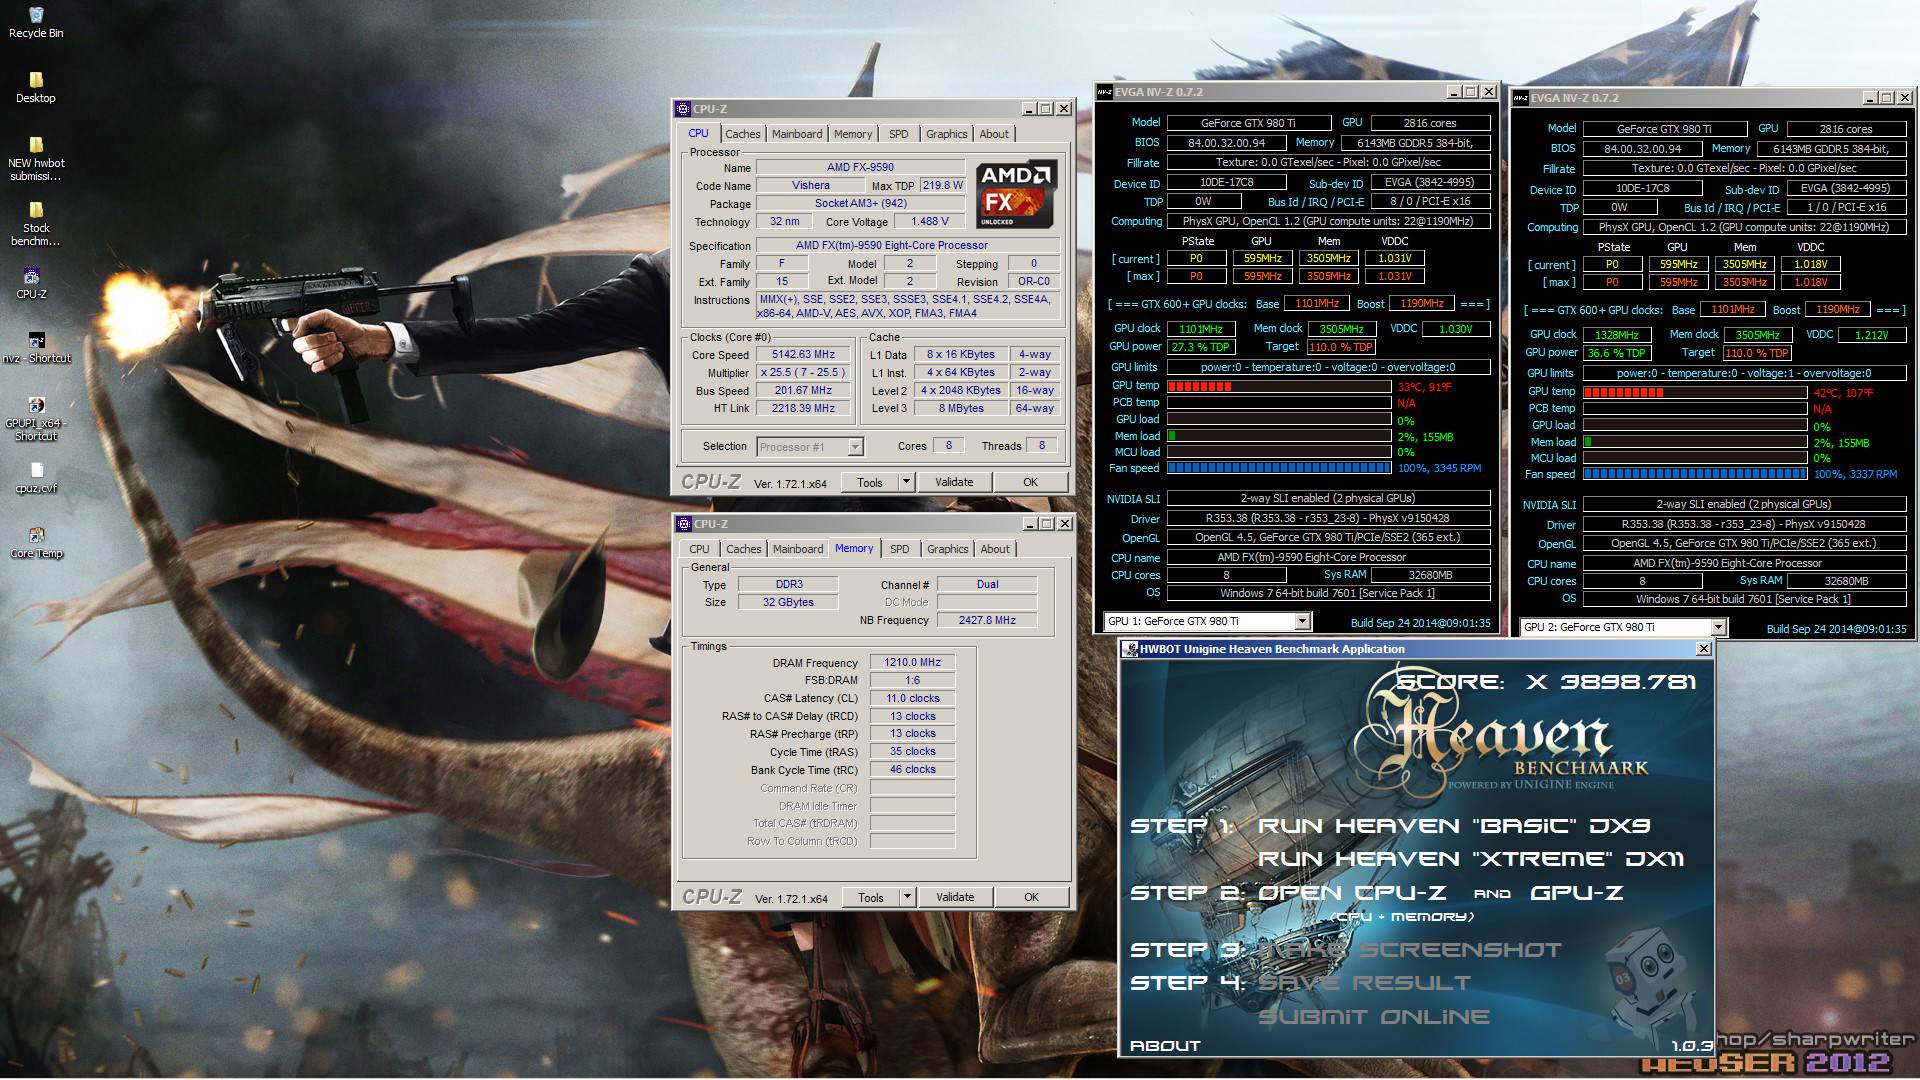Switch to Mainboard tab in upper CPU-Z window
Viewport: 1920px width, 1080px height.
(797, 134)
